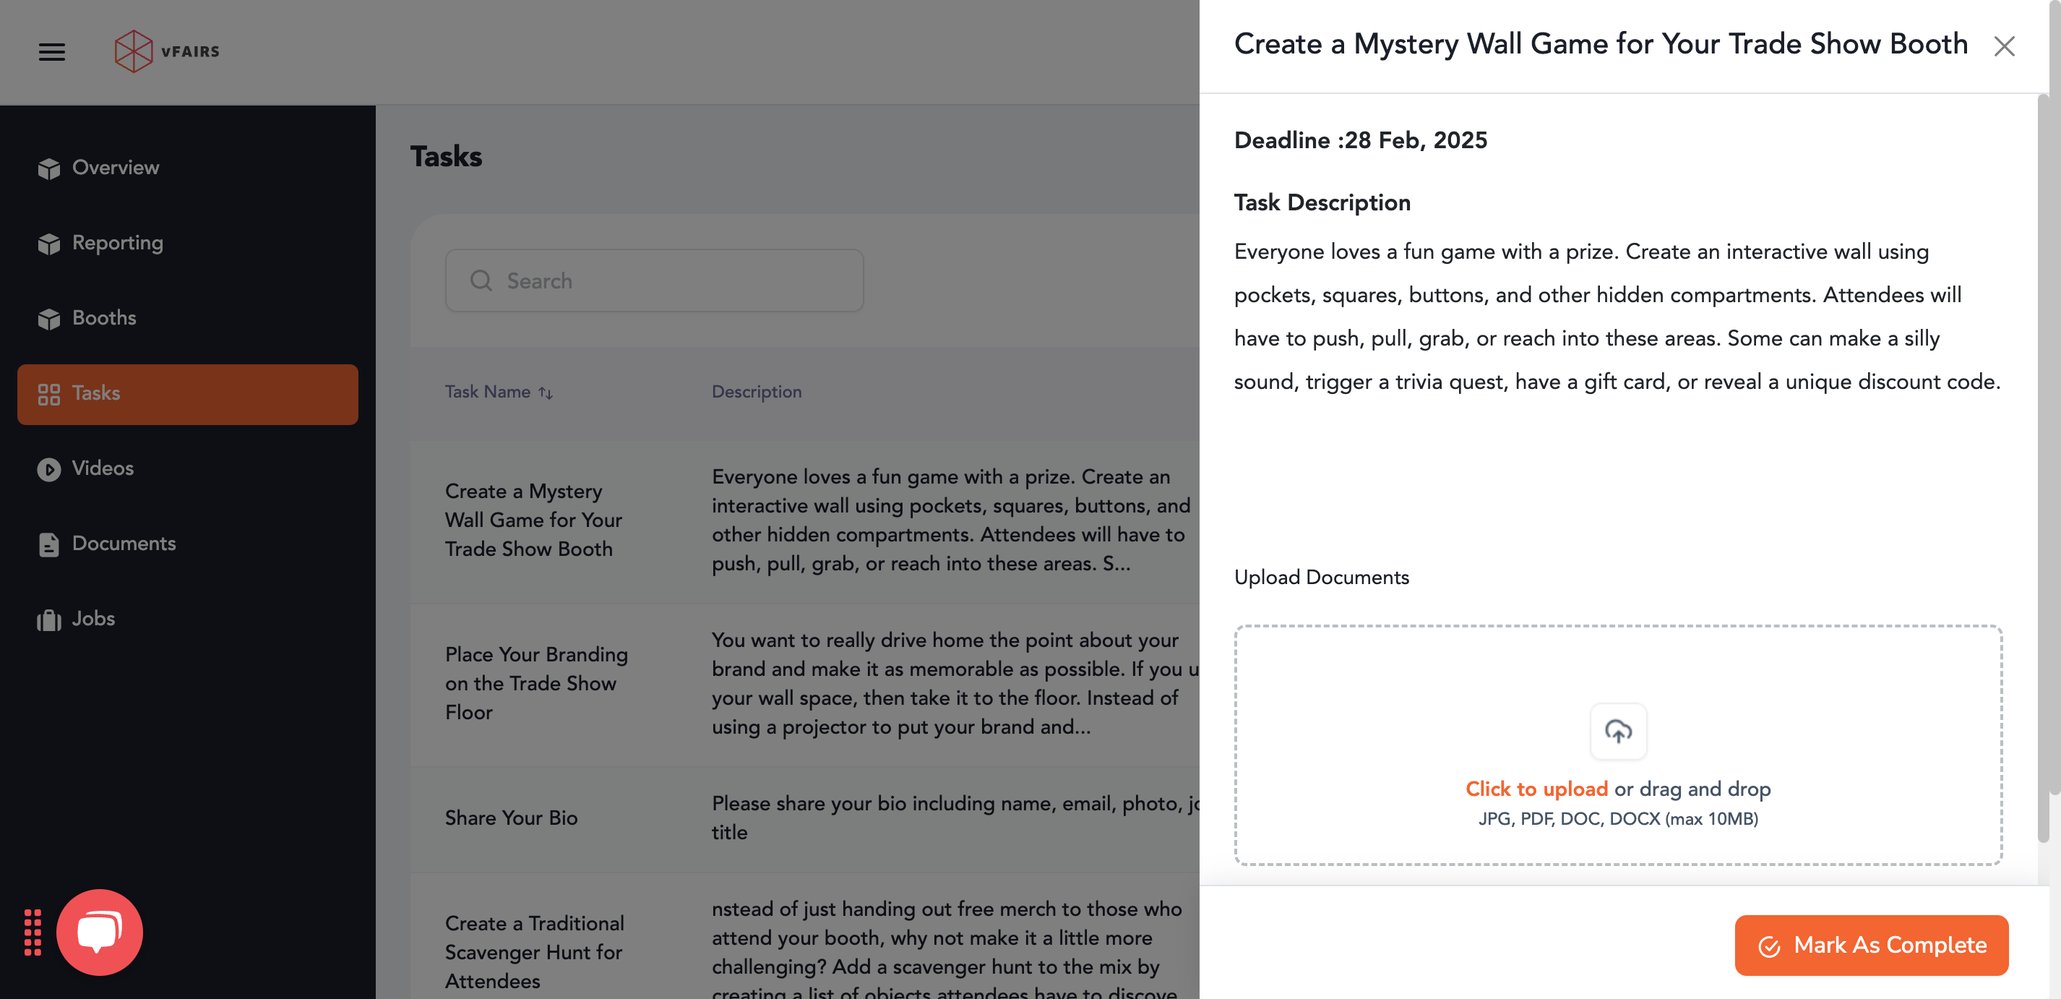Click the upload cloud icon
Viewport: 2061px width, 999px height.
point(1618,731)
